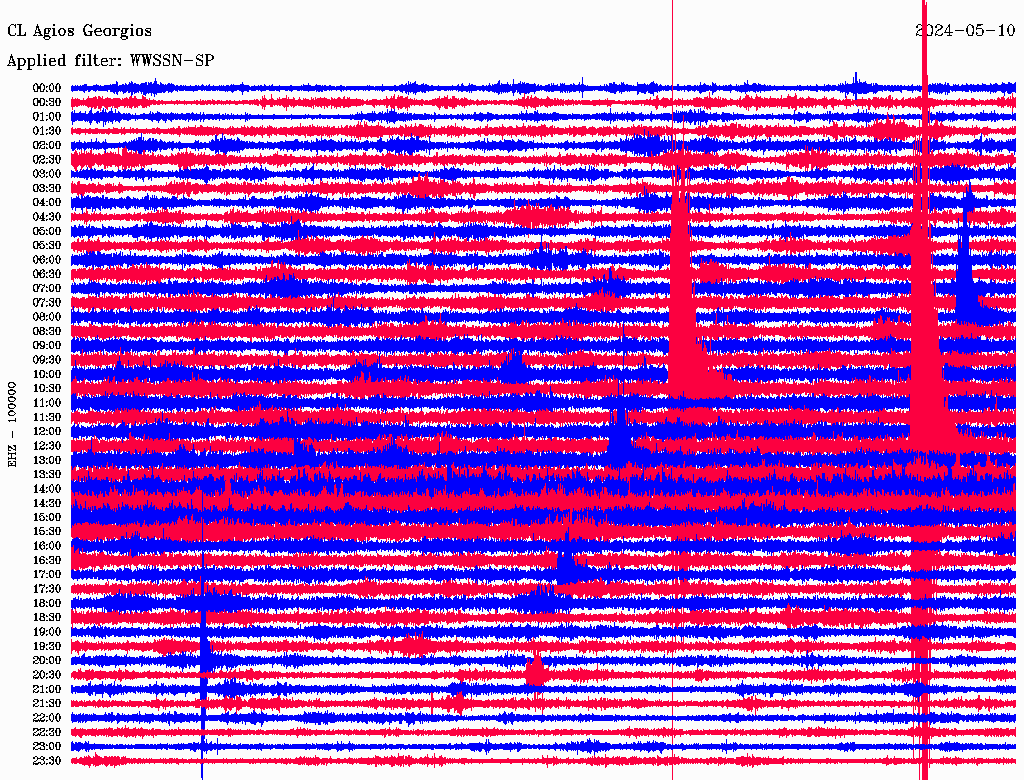Select the 11:00 time label

tap(47, 403)
